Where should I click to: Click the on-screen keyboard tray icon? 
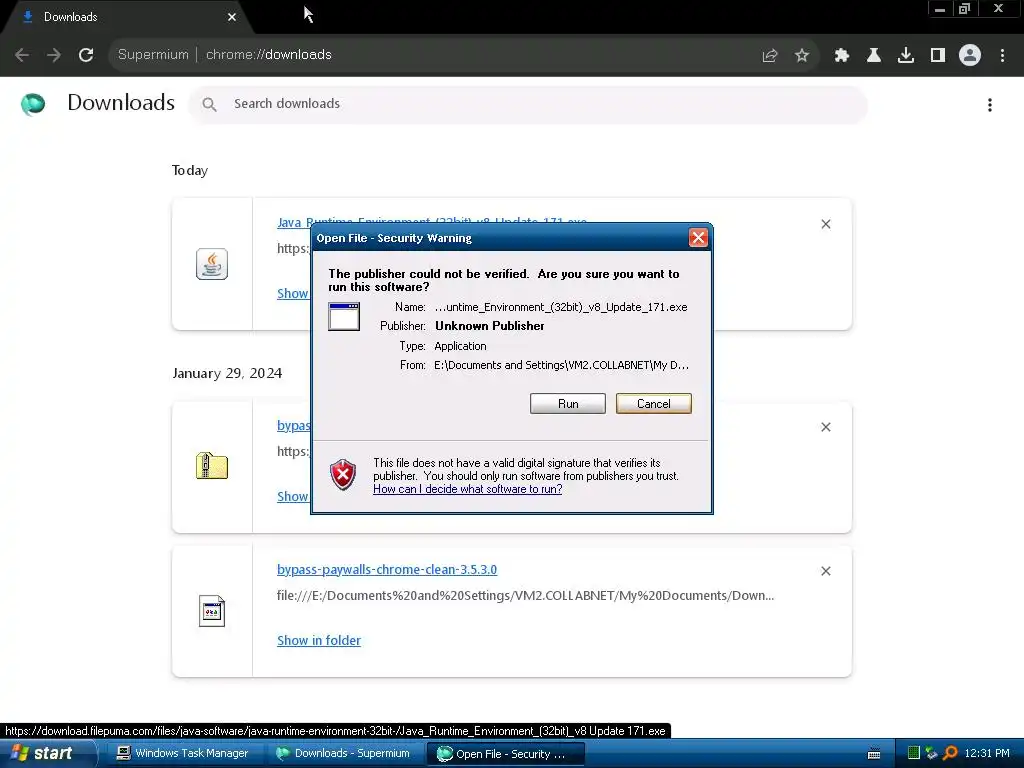click(x=874, y=754)
